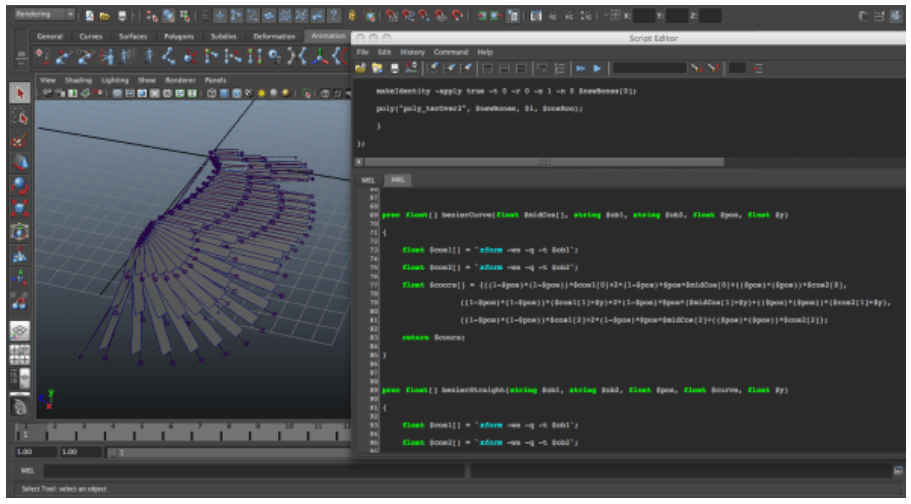Click the Execute All double-arrow icon
This screenshot has width=911, height=504.
pos(580,68)
